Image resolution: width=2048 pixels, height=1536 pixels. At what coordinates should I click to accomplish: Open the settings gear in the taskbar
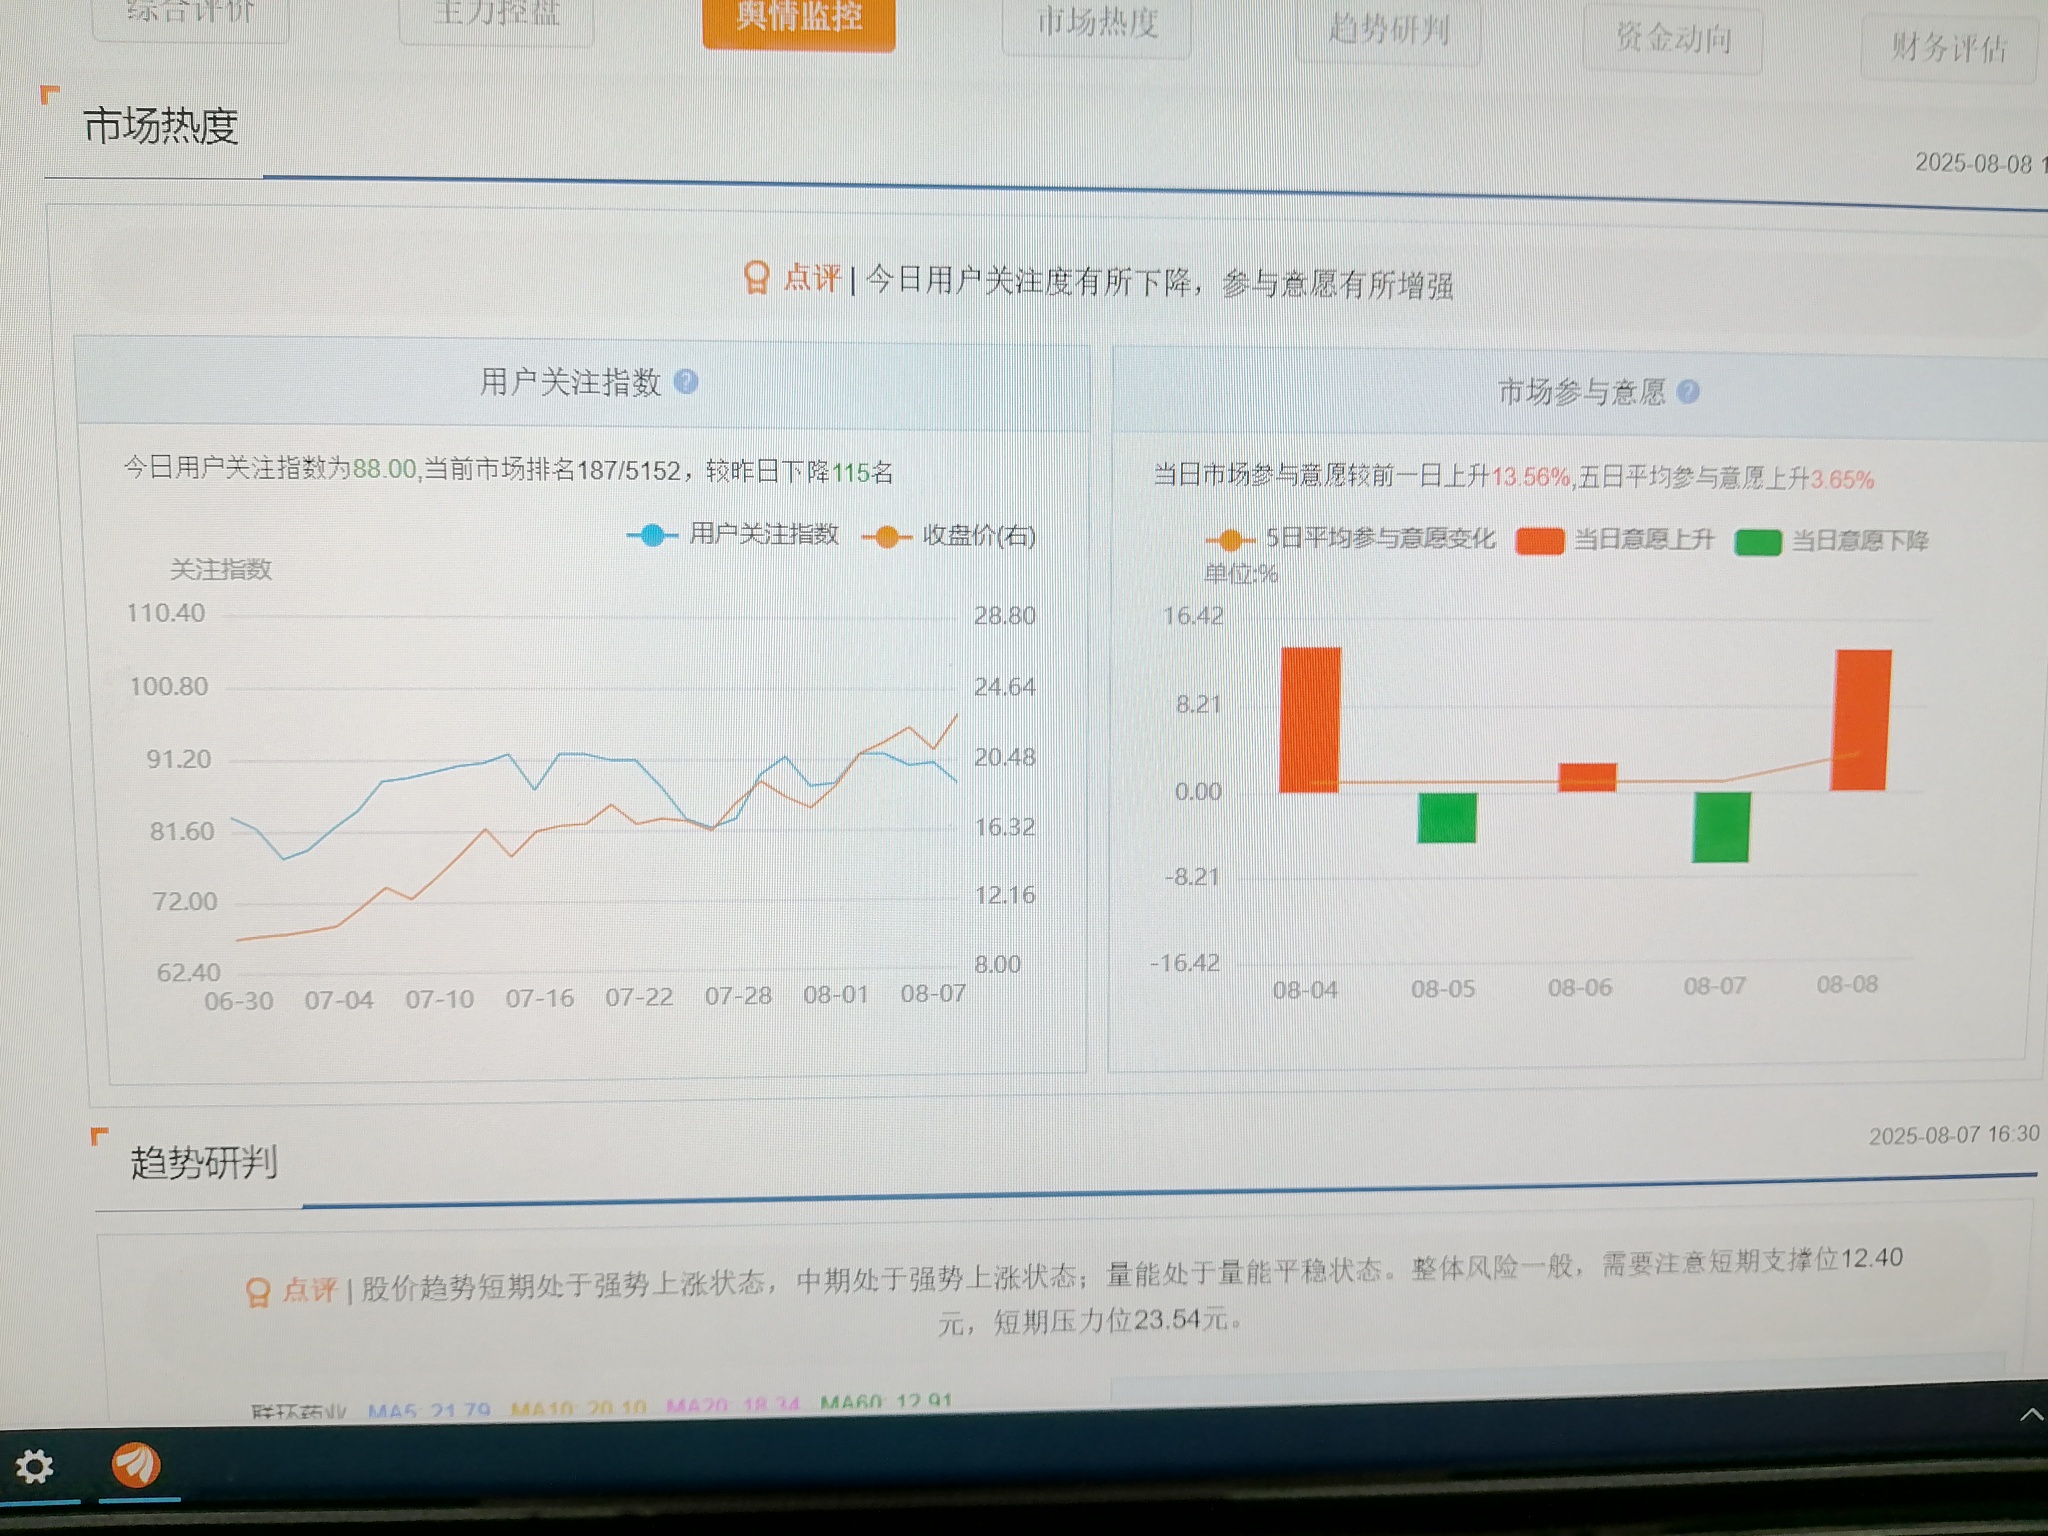(x=34, y=1467)
